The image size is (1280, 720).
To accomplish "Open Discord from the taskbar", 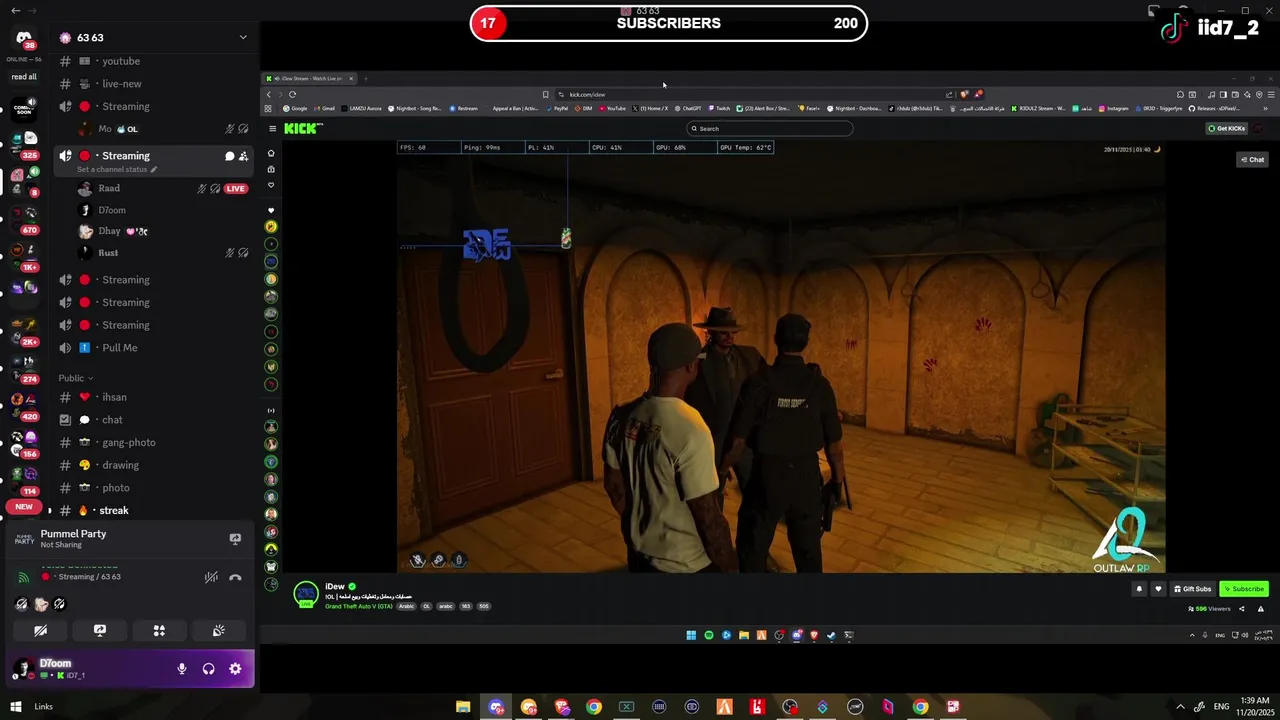I will [x=496, y=707].
